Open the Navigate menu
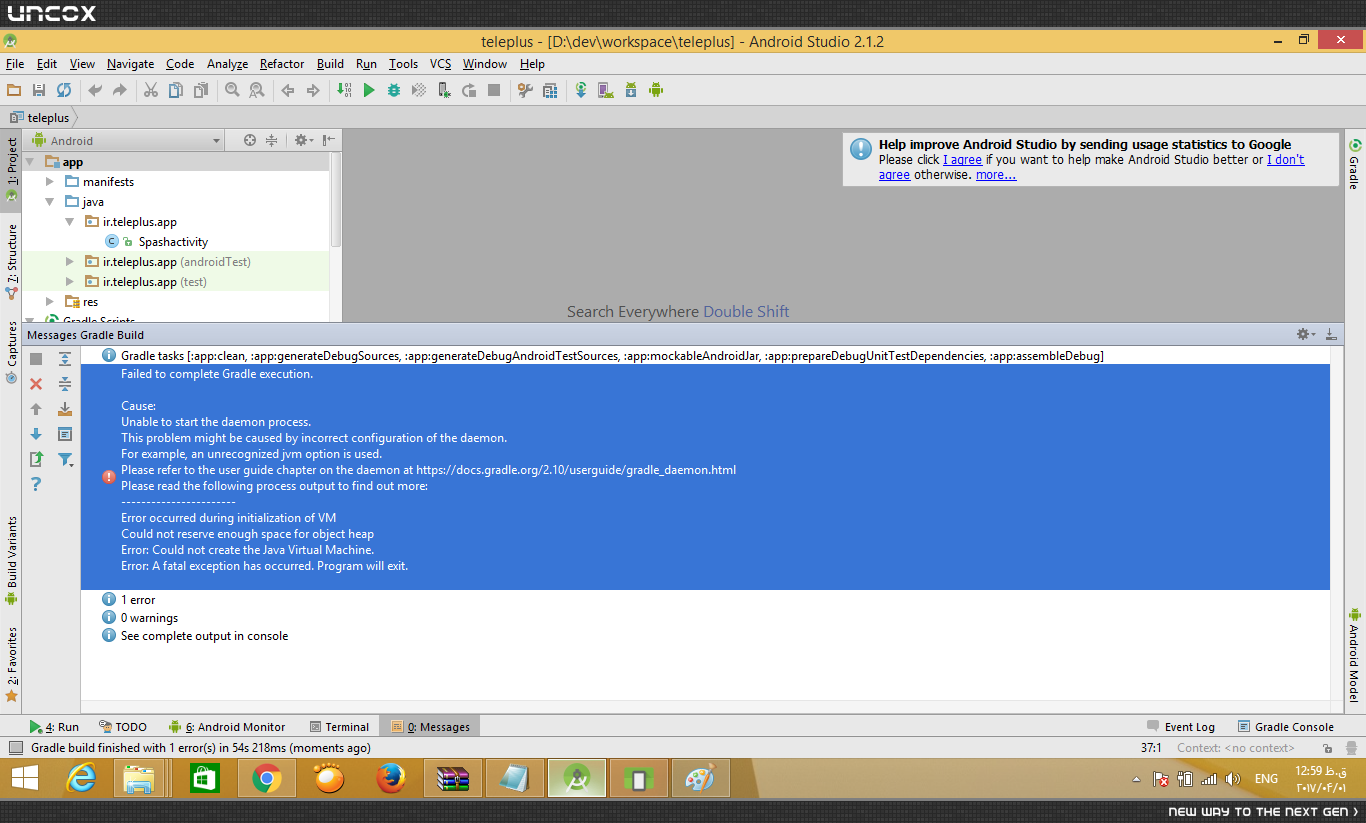 (x=130, y=64)
